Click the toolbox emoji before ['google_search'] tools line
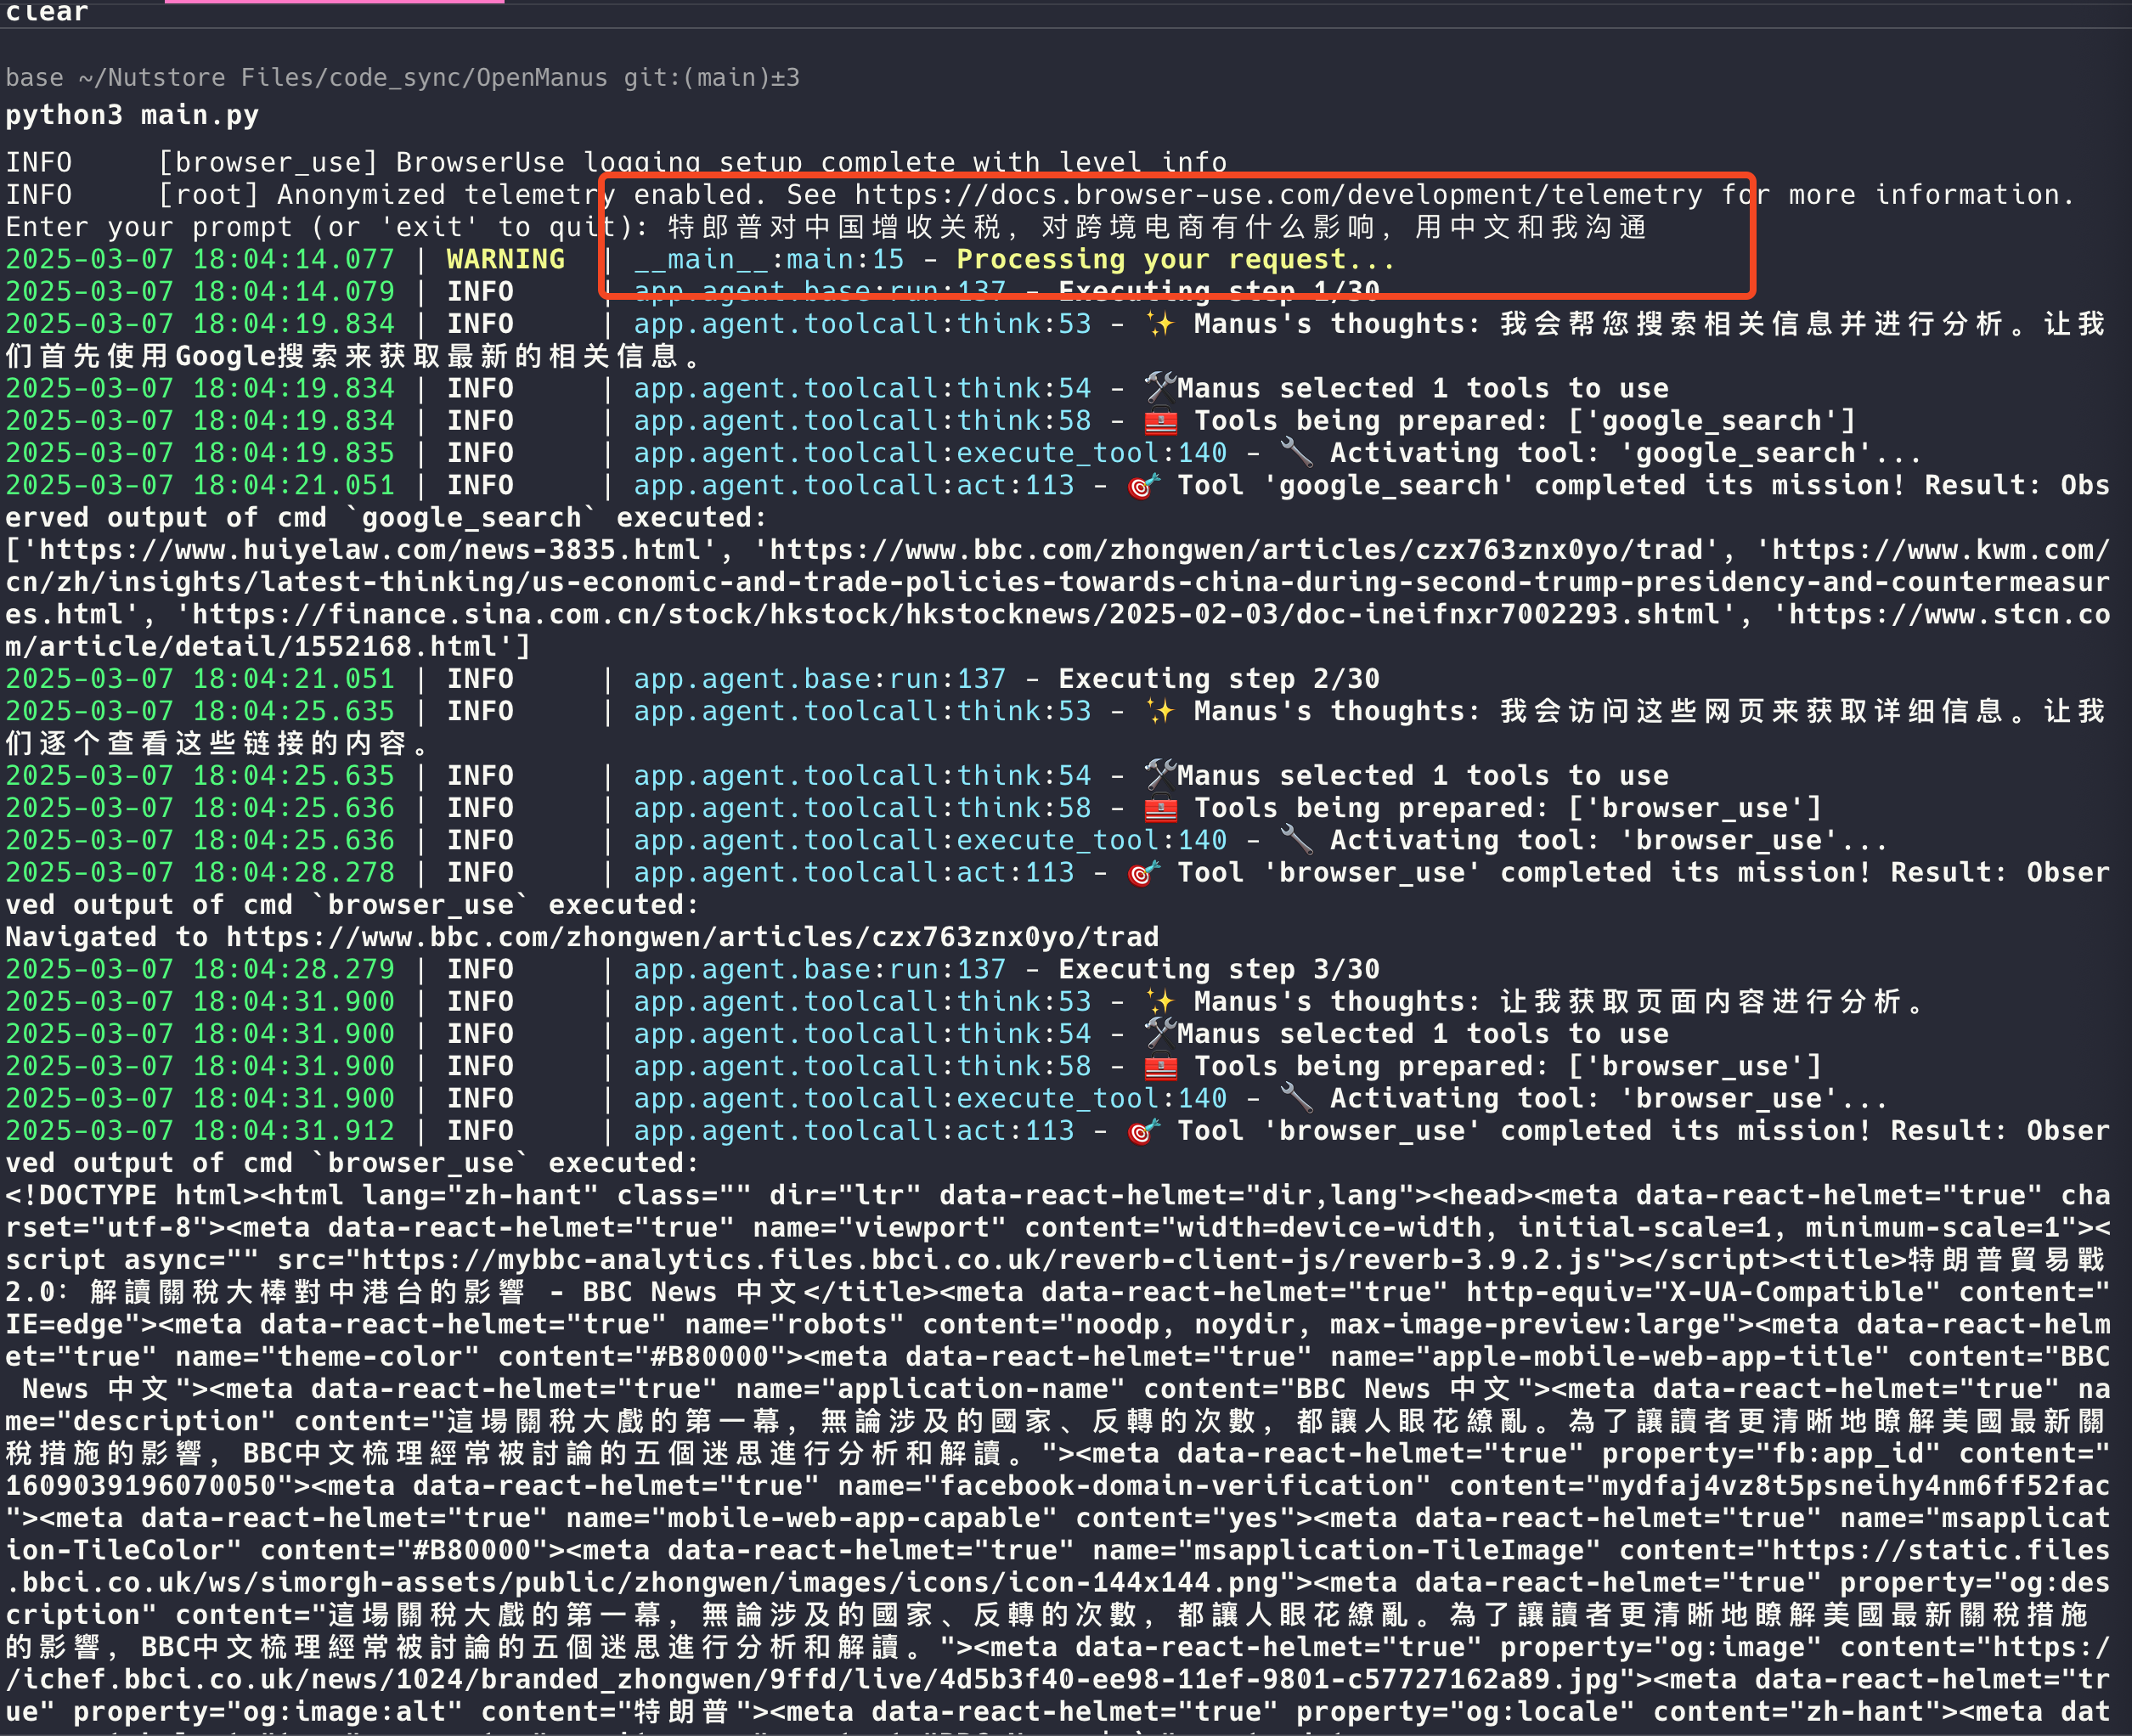 1160,421
